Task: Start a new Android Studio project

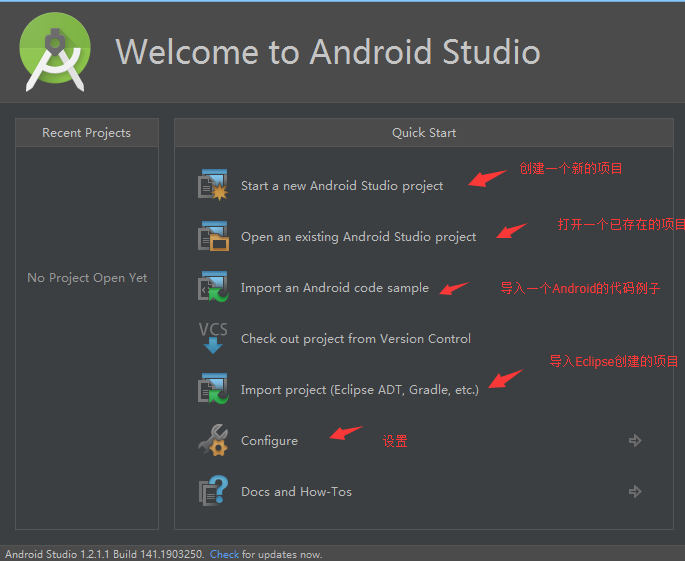Action: 342,186
